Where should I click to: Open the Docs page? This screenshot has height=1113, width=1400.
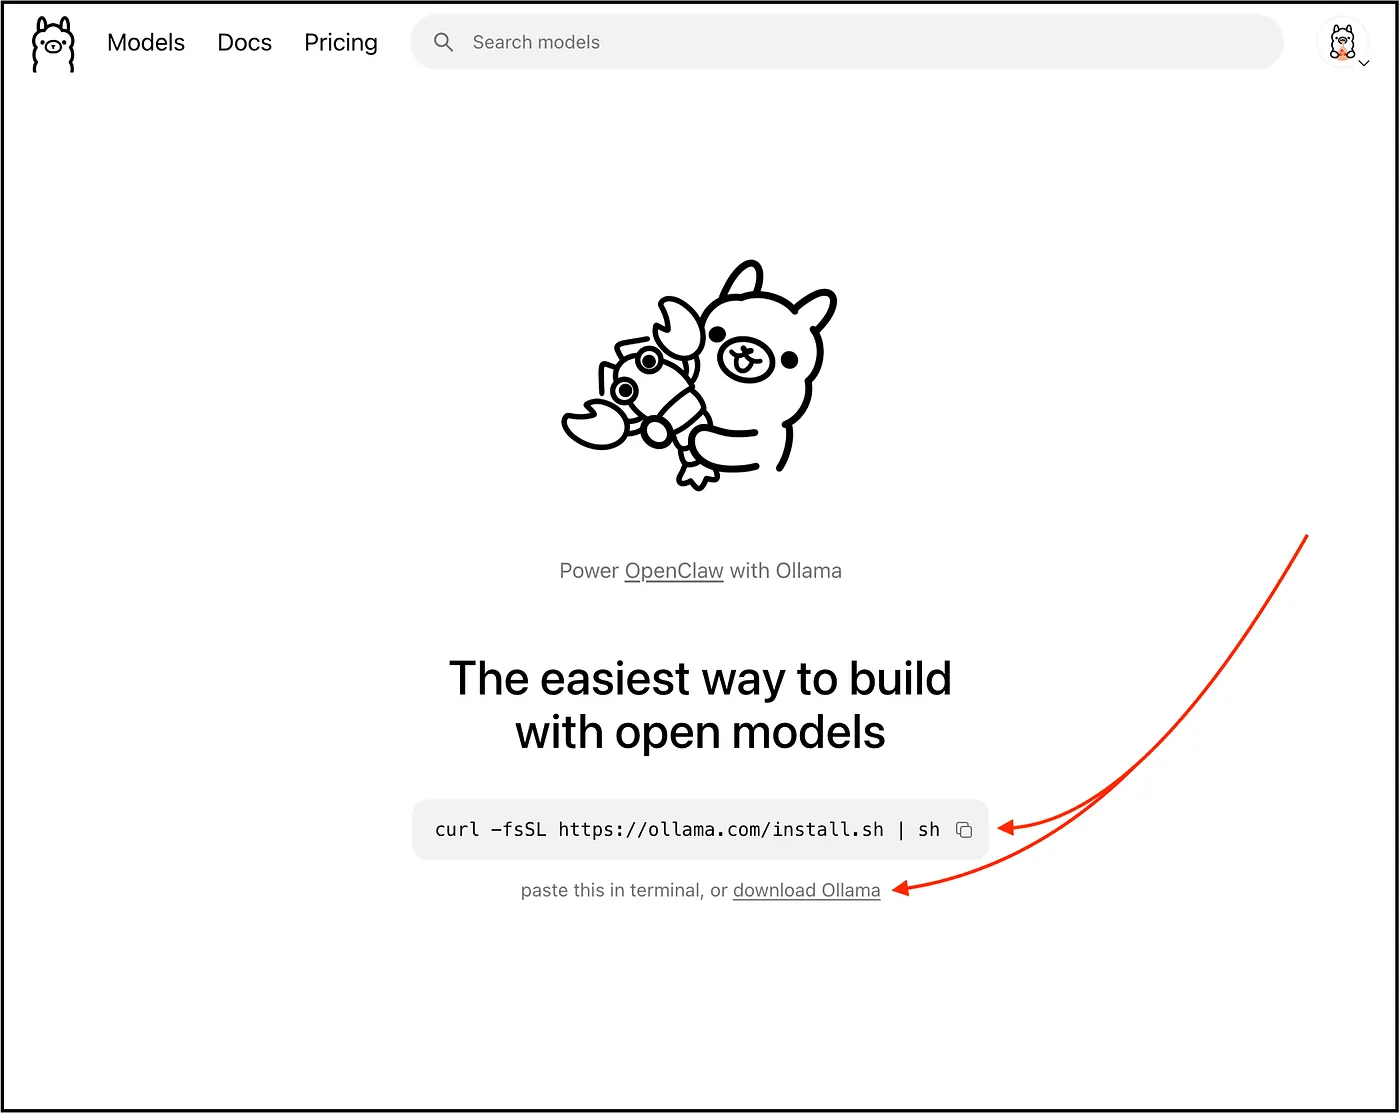pyautogui.click(x=245, y=43)
